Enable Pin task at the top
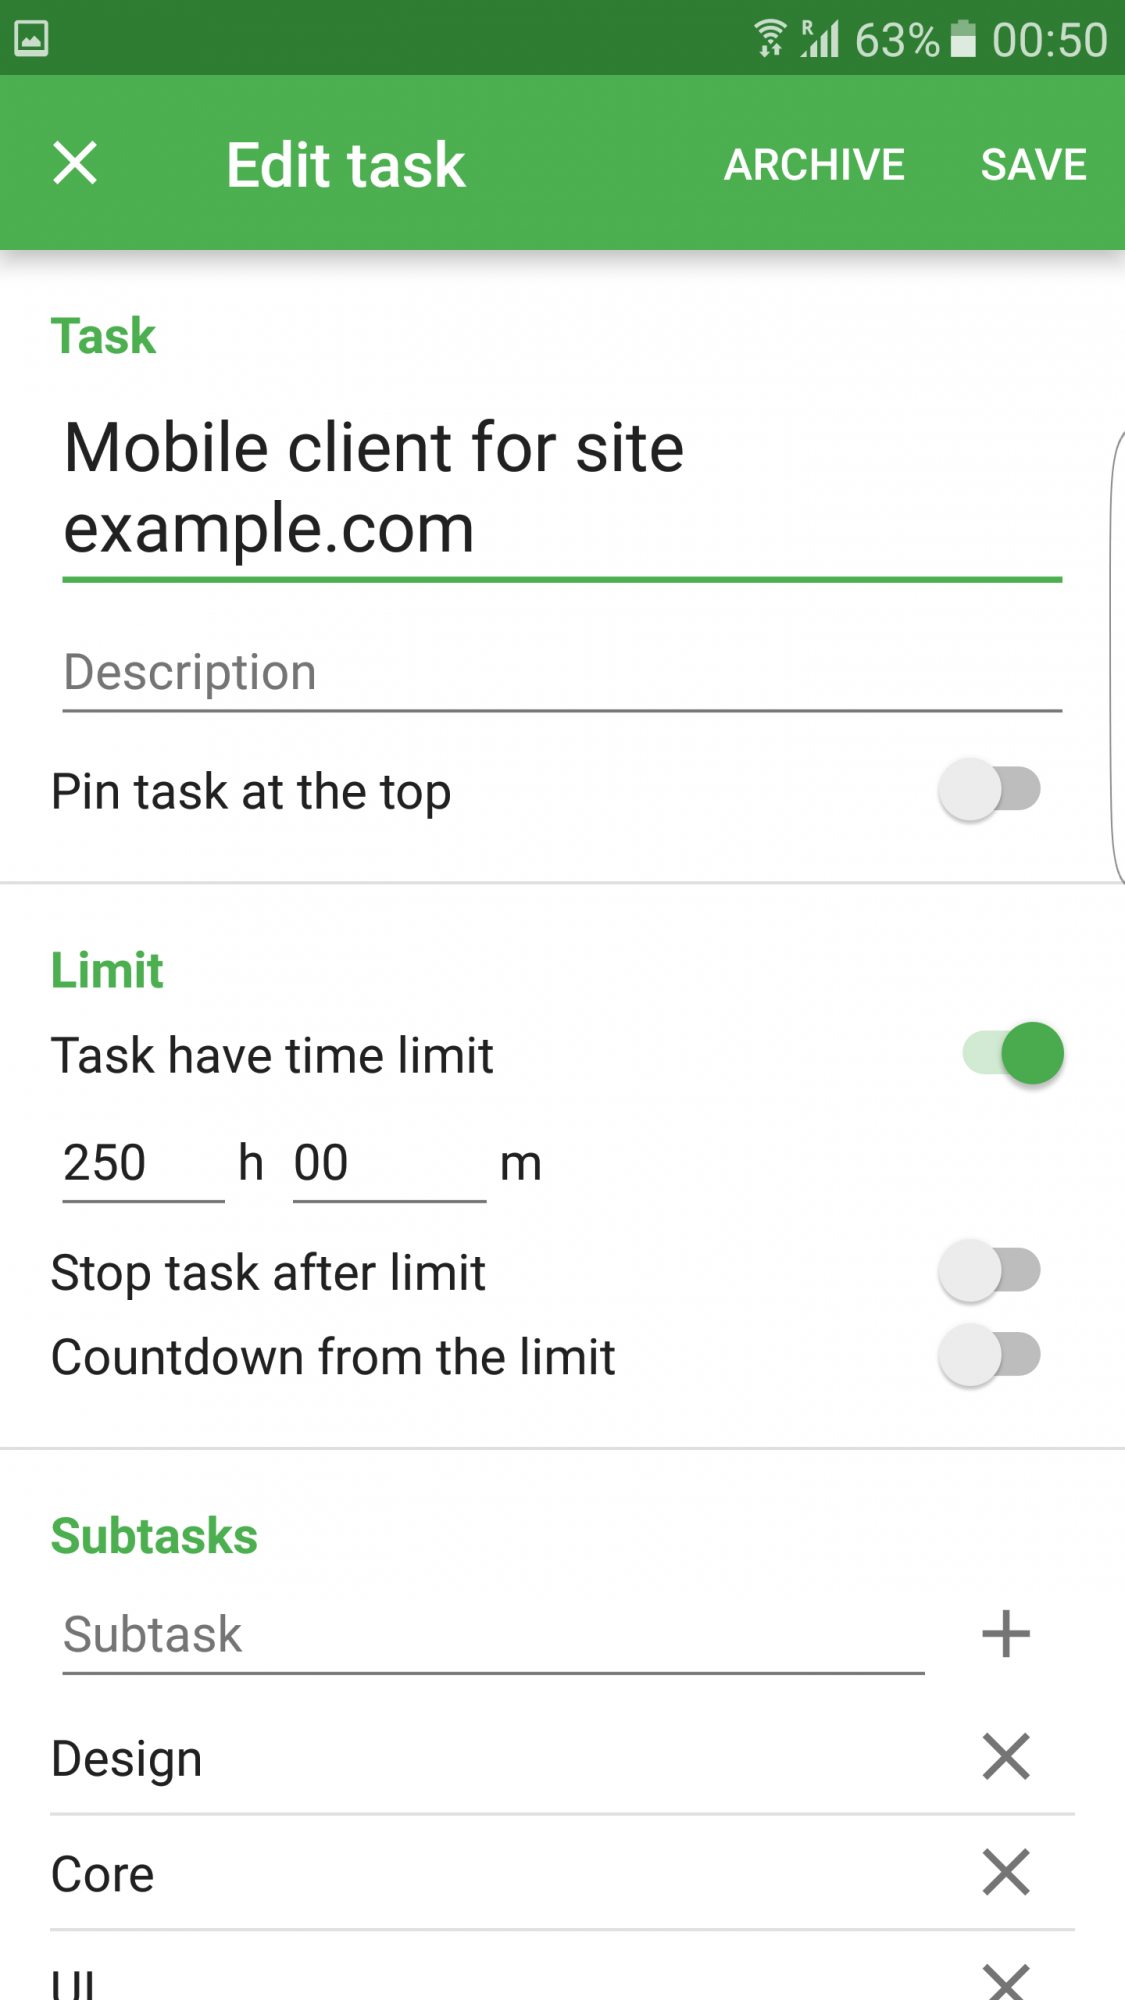Viewport: 1125px width, 2000px height. 989,790
